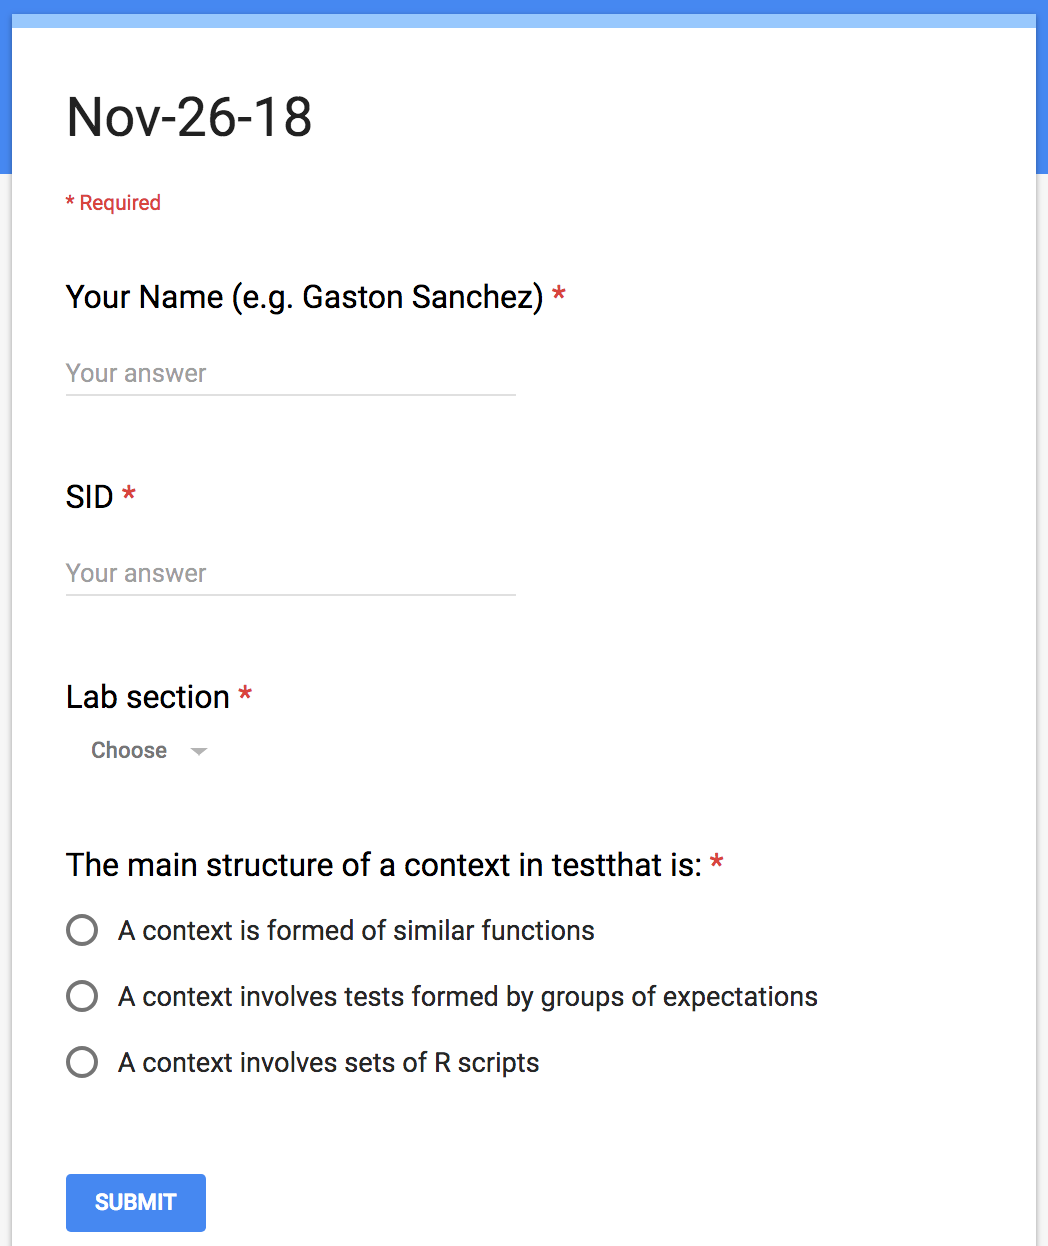Select radio for 'formed of similar functions'
Screen dimensions: 1048x1246
tap(82, 930)
